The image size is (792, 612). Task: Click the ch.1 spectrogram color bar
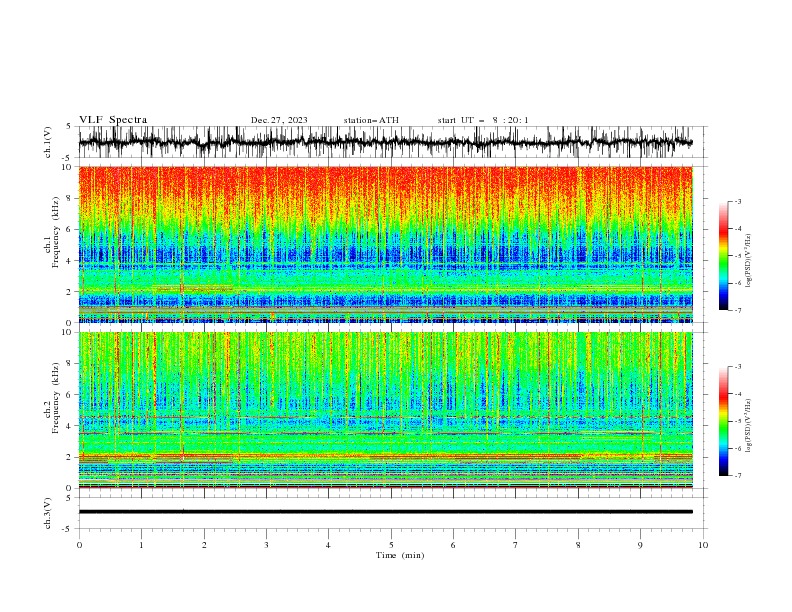coord(723,256)
